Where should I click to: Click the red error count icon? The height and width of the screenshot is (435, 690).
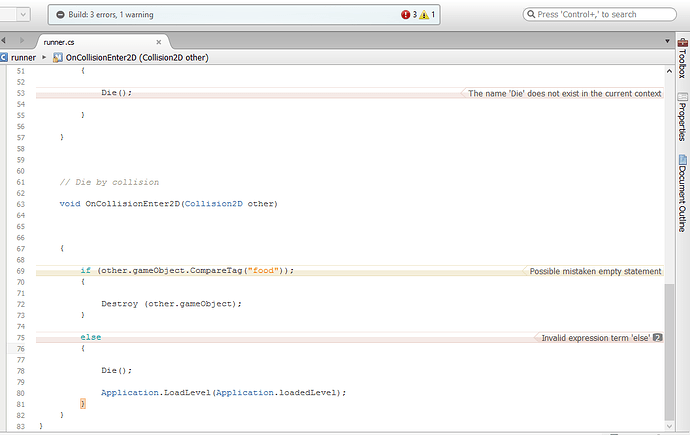tap(406, 15)
